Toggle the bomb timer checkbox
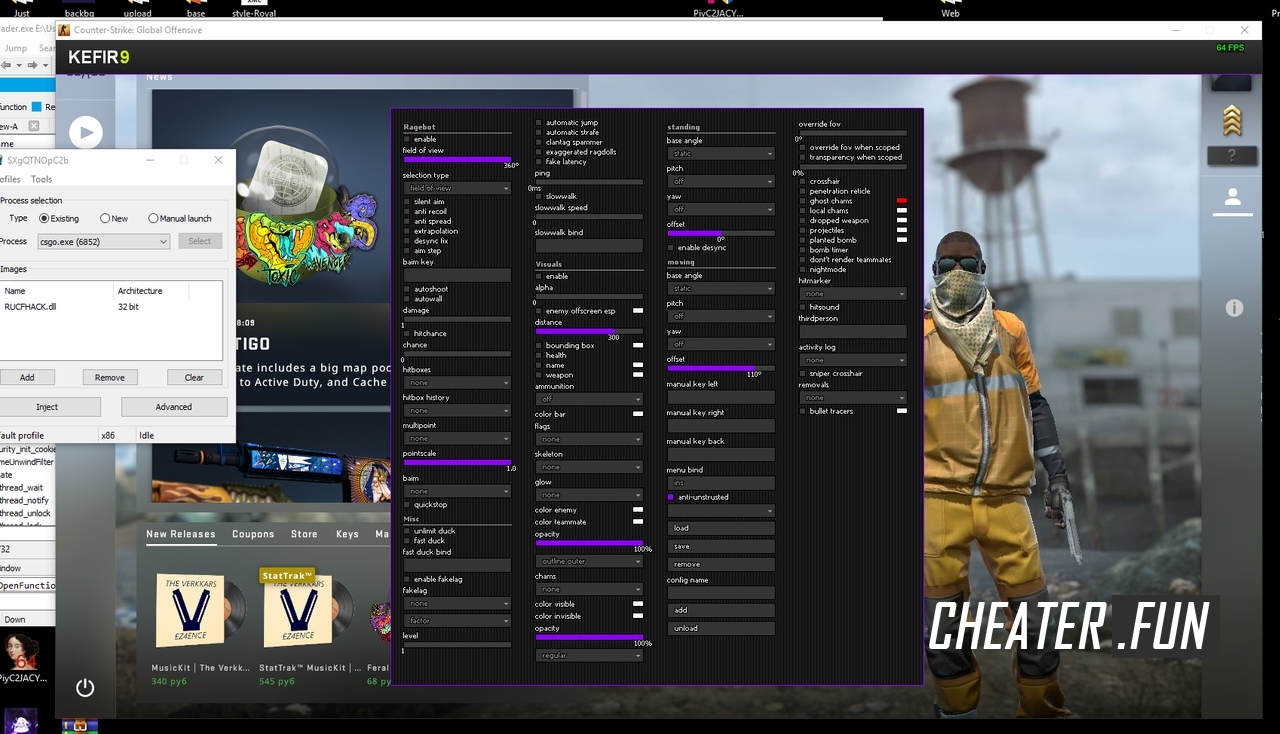The height and width of the screenshot is (734, 1280). point(803,250)
